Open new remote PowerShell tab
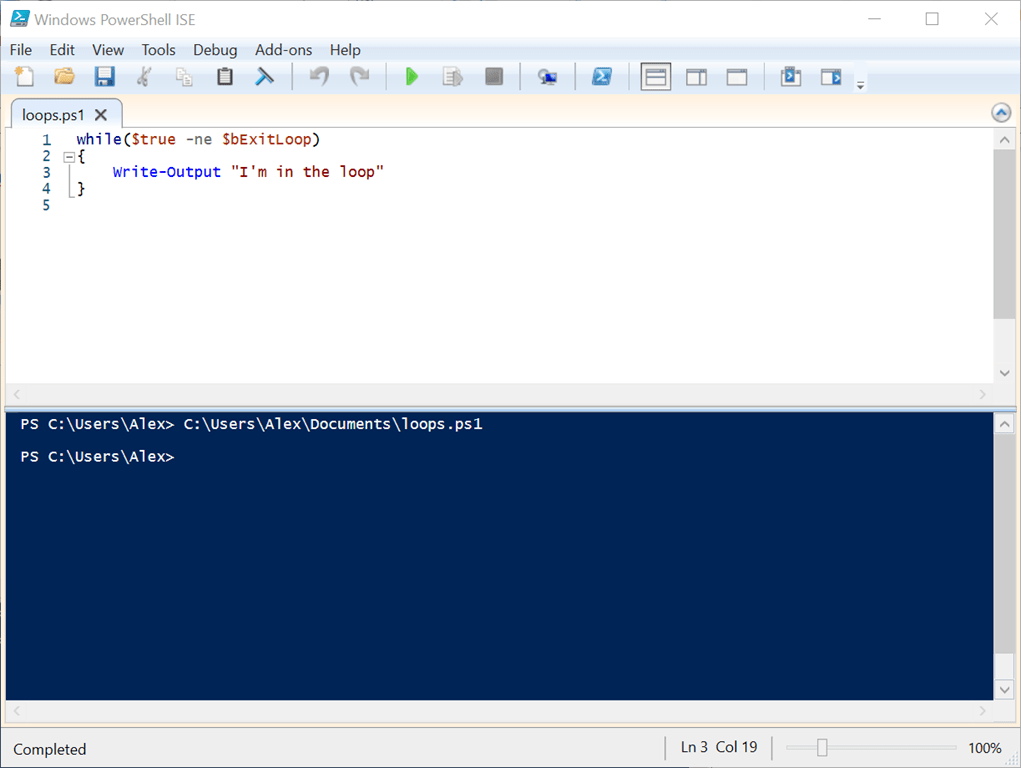Viewport: 1021px width, 768px height. [547, 78]
